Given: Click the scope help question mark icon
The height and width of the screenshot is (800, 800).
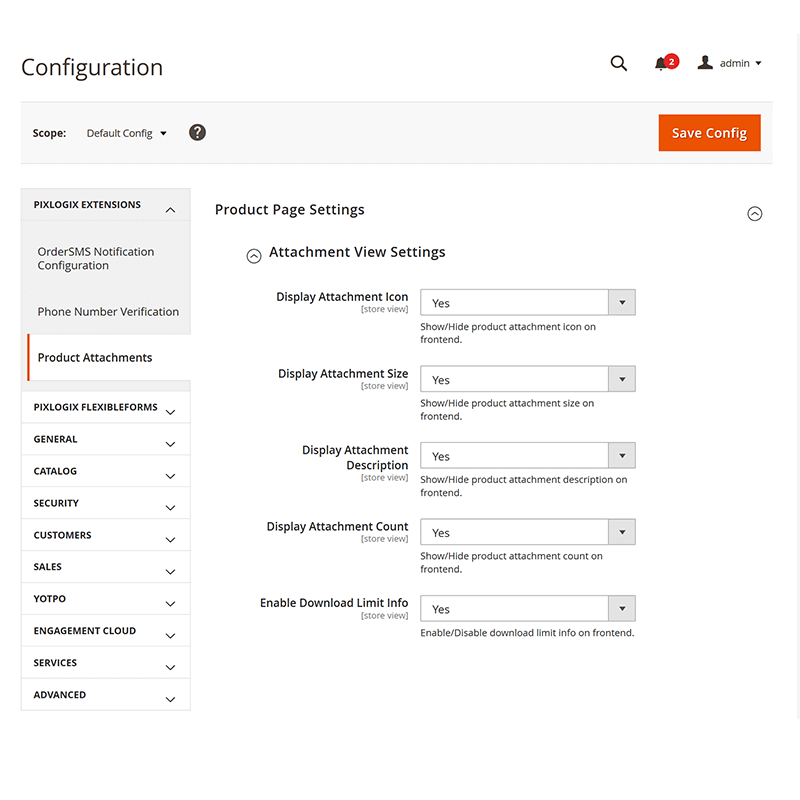Looking at the screenshot, I should (x=197, y=132).
